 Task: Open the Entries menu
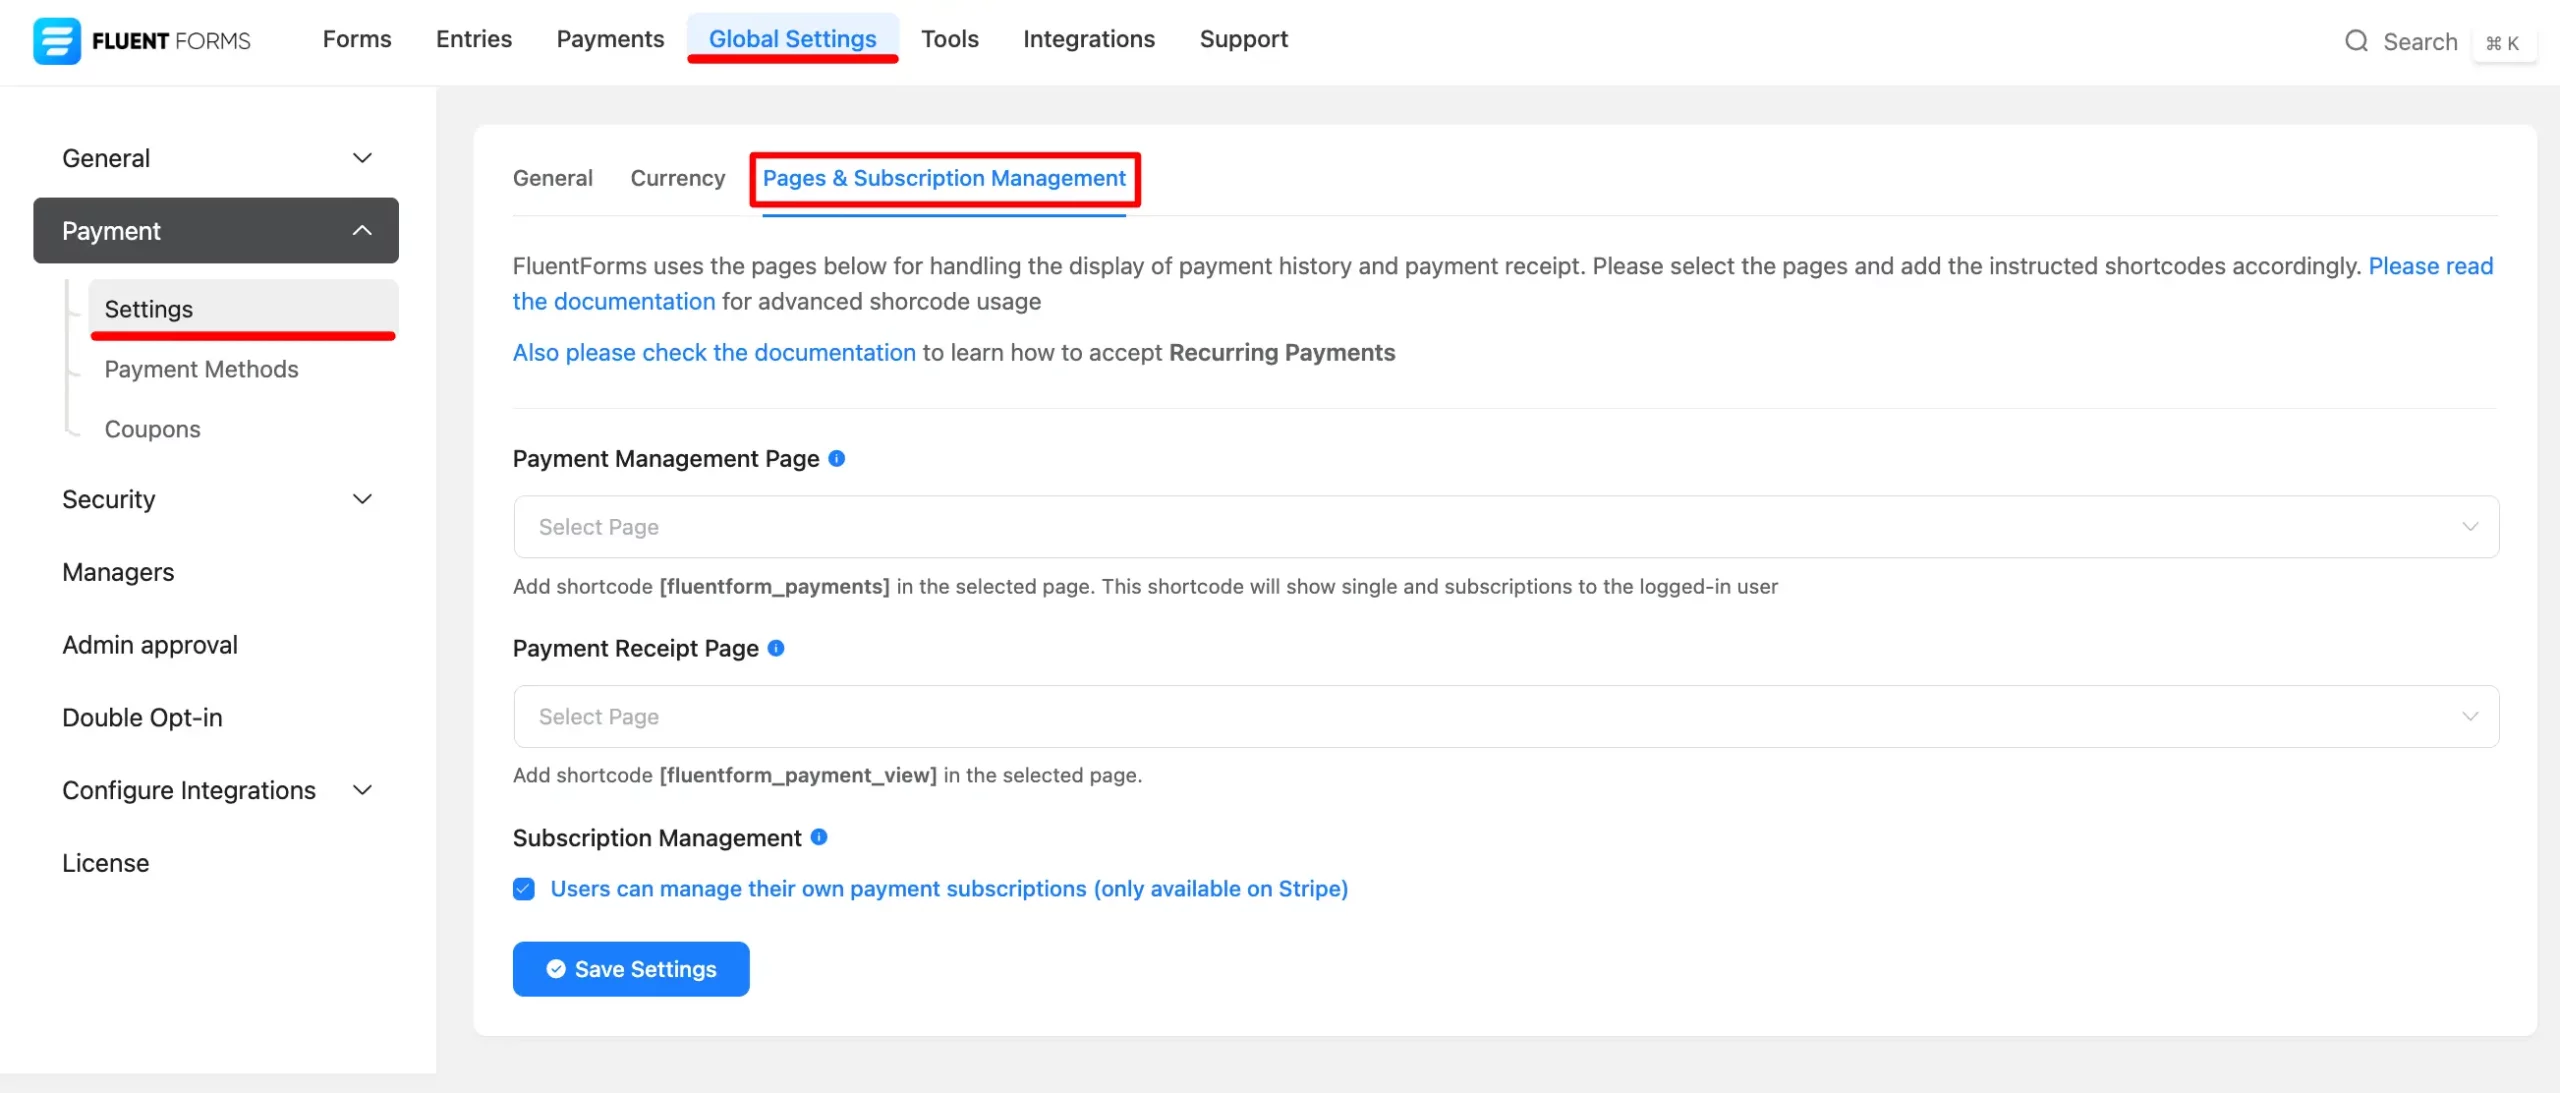tap(473, 39)
